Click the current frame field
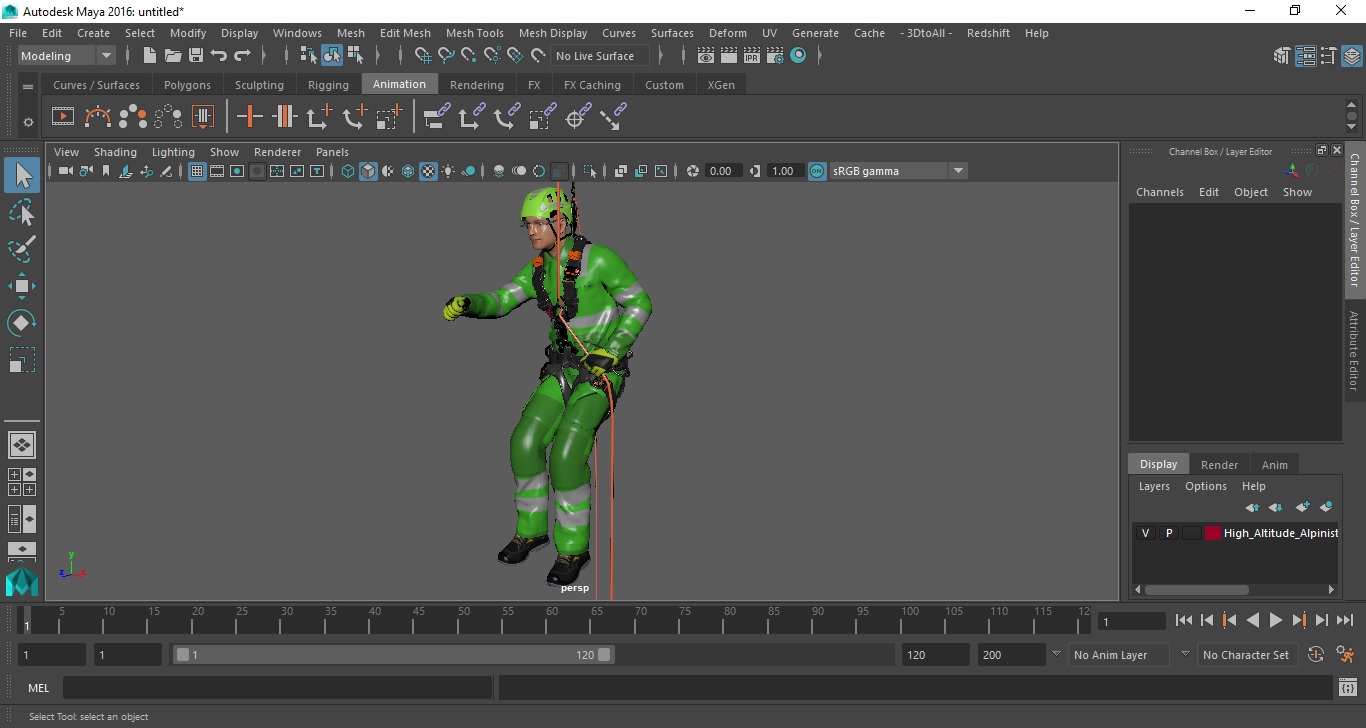Image resolution: width=1366 pixels, height=728 pixels. (x=1131, y=621)
